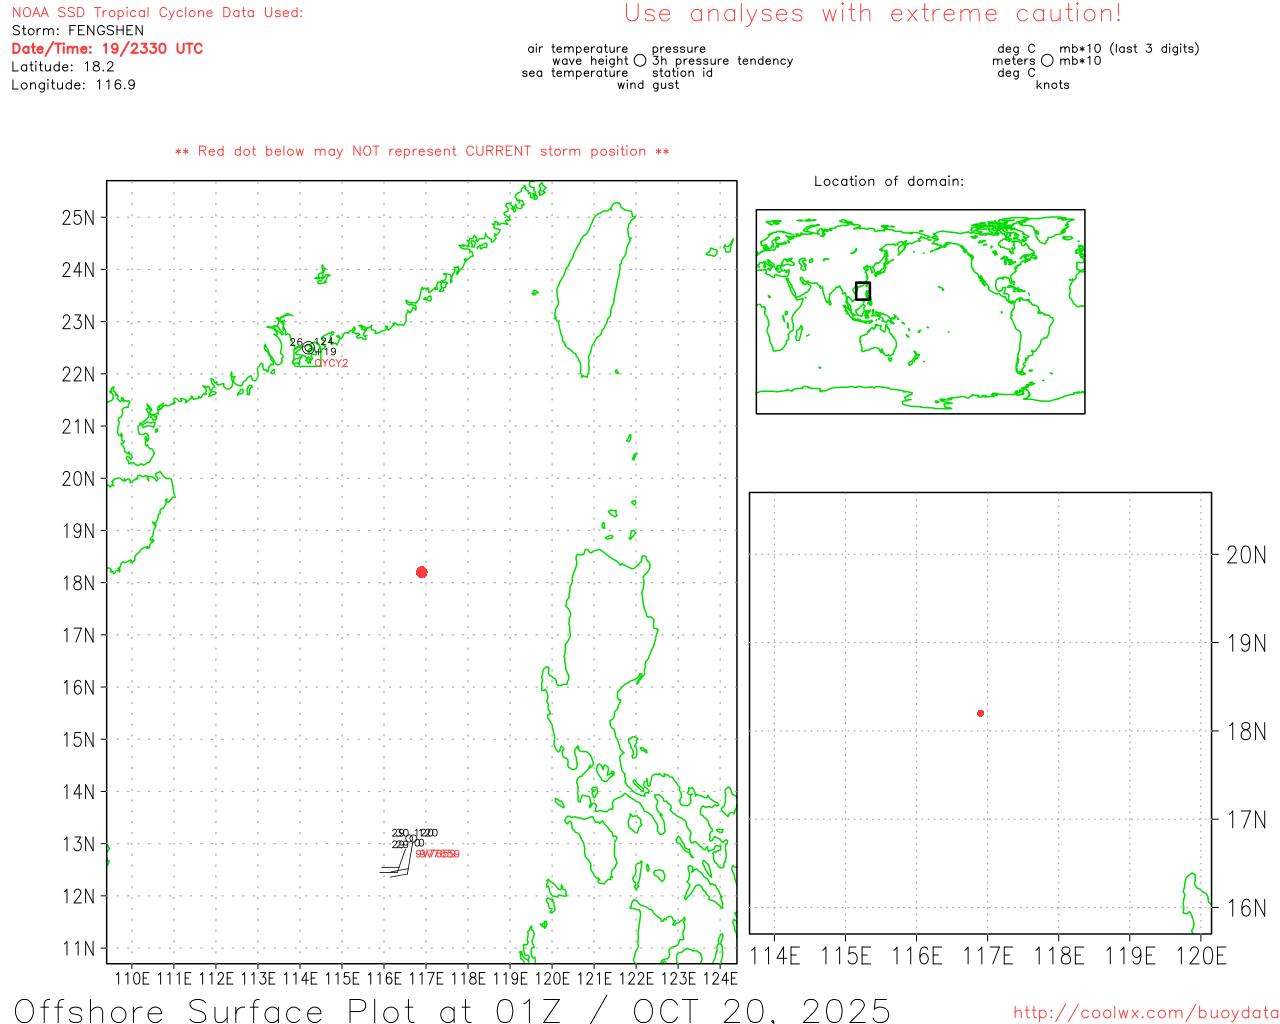Click the 'Location of domain:' world map thumbnail
Viewport: 1280px width, 1024px height.
920,311
